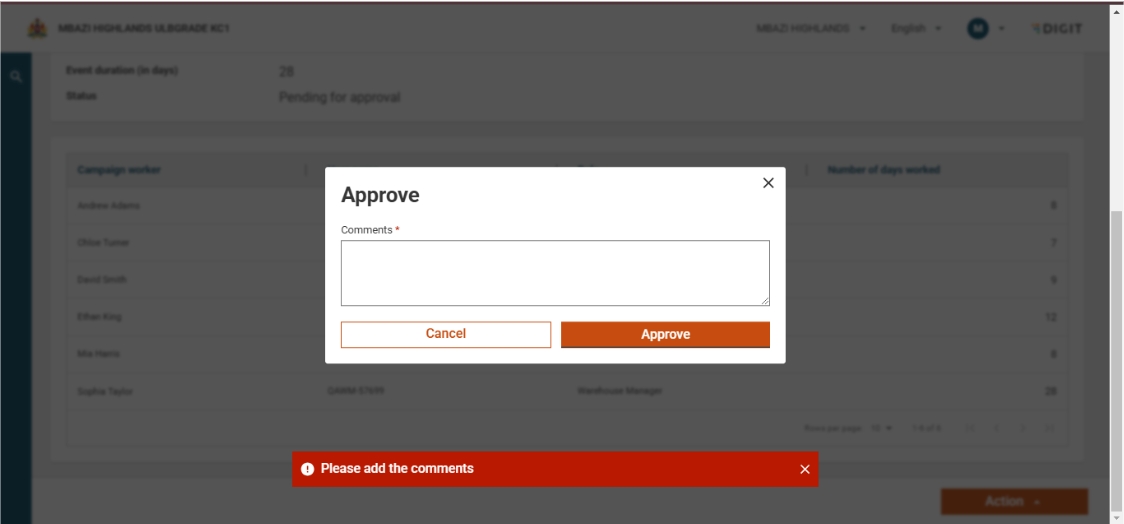Close the Approve dialog with the X
Screen dimensions: 1124x524
coord(768,183)
